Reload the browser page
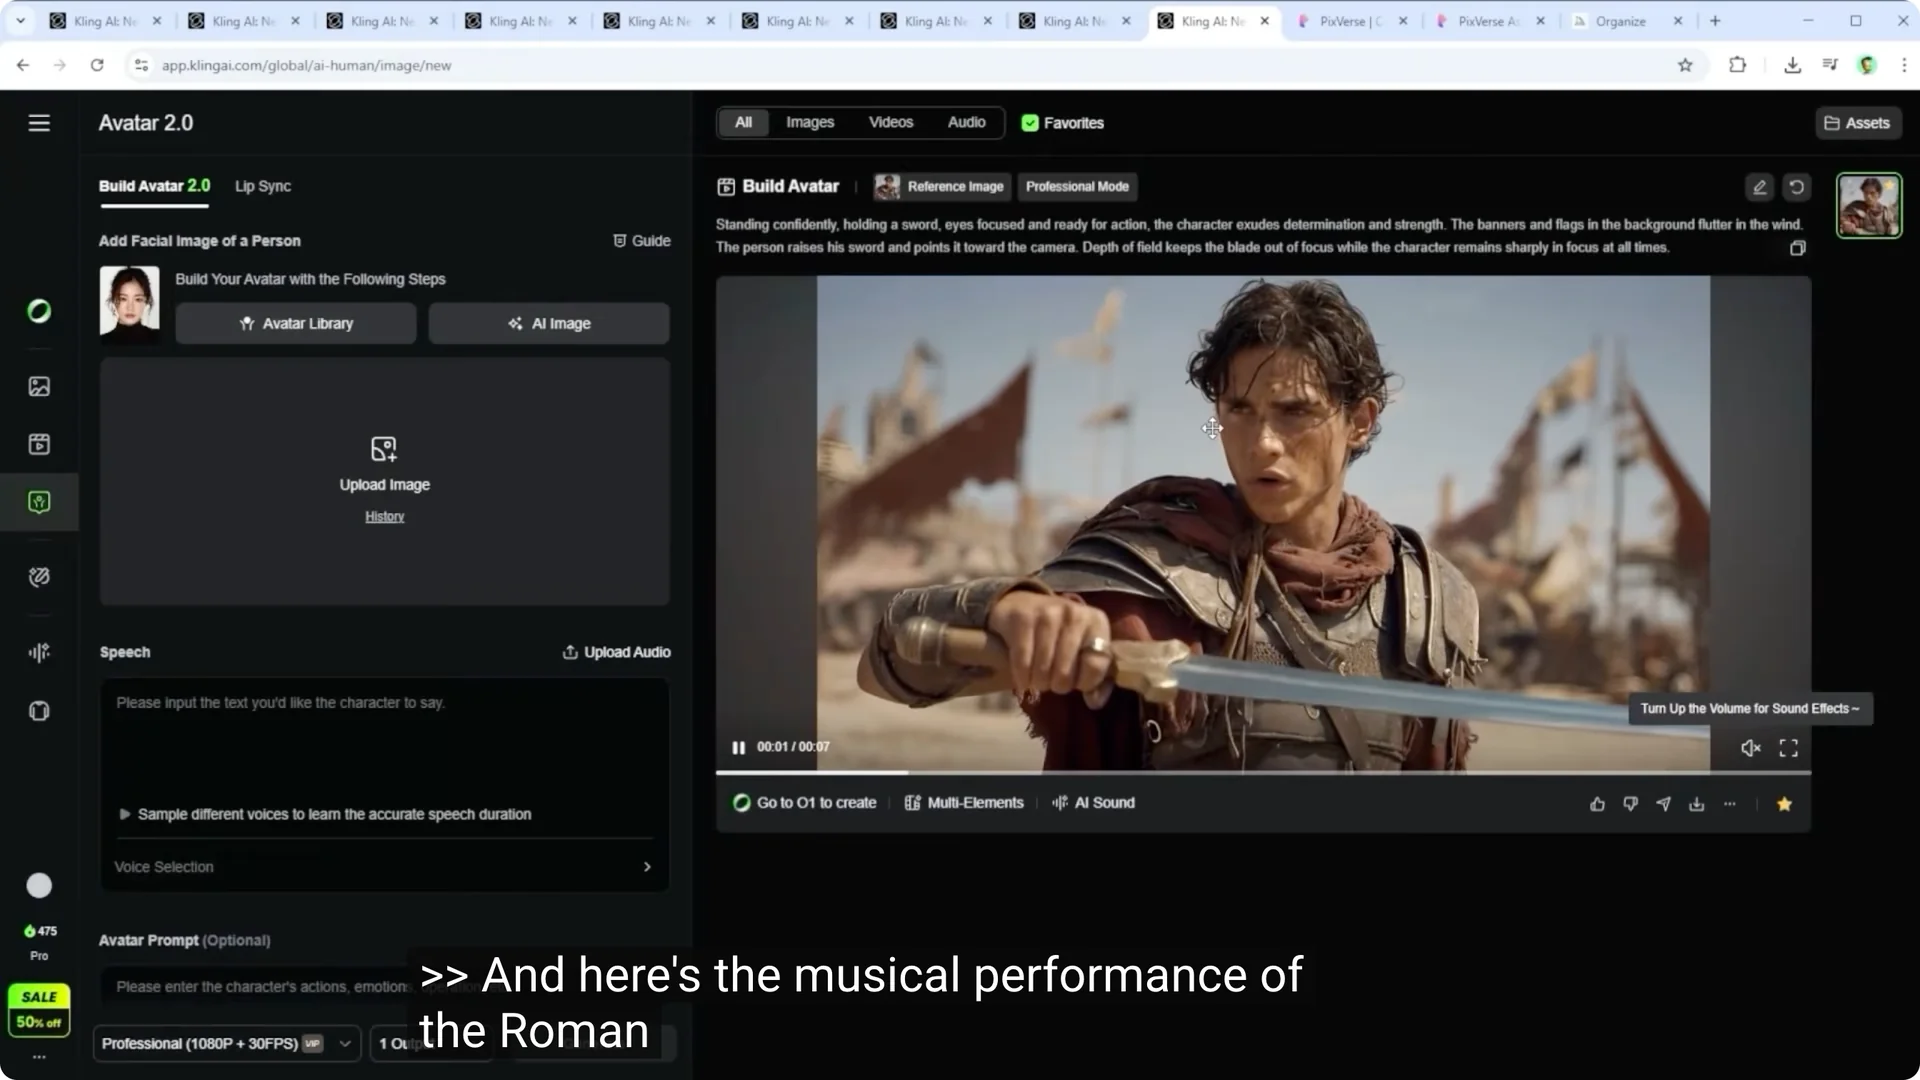Screen dimensions: 1920x1080 97,65
